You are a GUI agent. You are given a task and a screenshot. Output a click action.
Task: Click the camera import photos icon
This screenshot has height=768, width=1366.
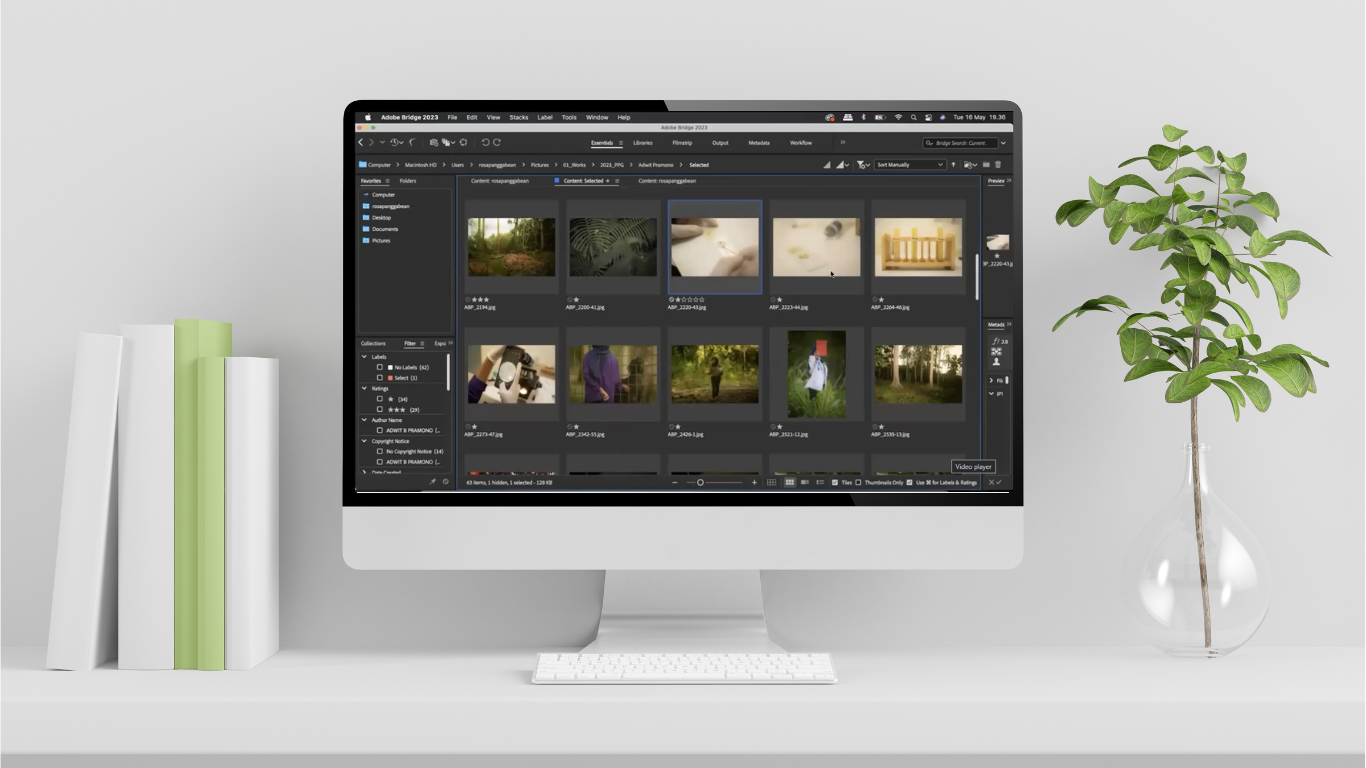click(434, 143)
